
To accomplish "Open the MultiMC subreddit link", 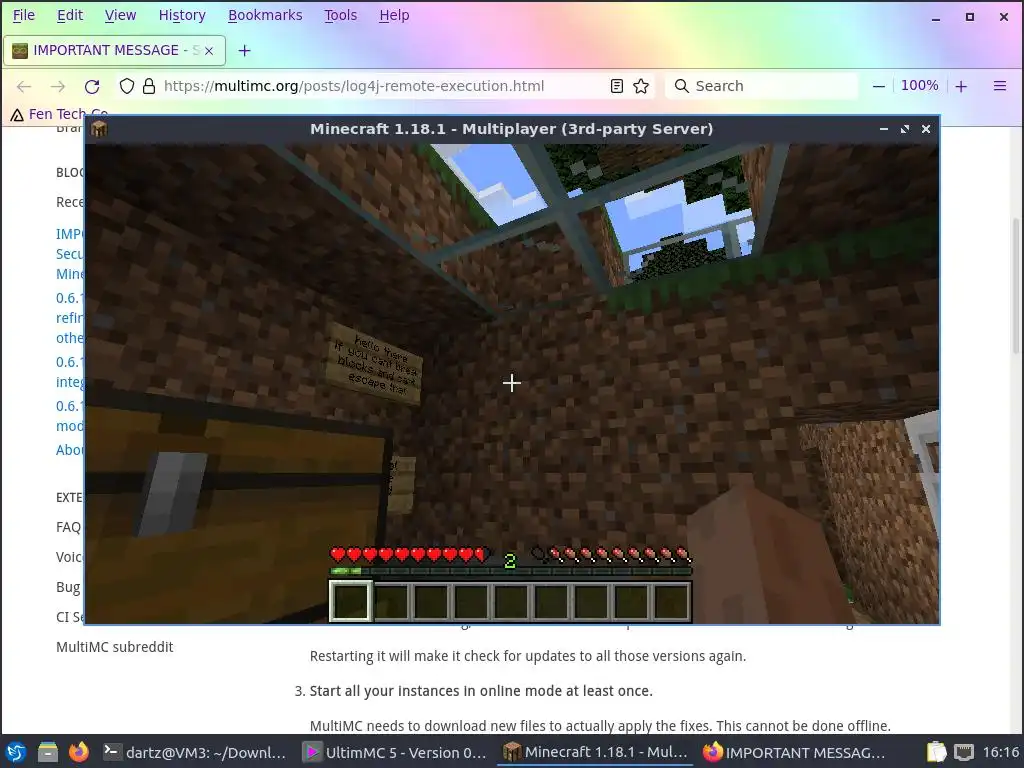I will (114, 647).
